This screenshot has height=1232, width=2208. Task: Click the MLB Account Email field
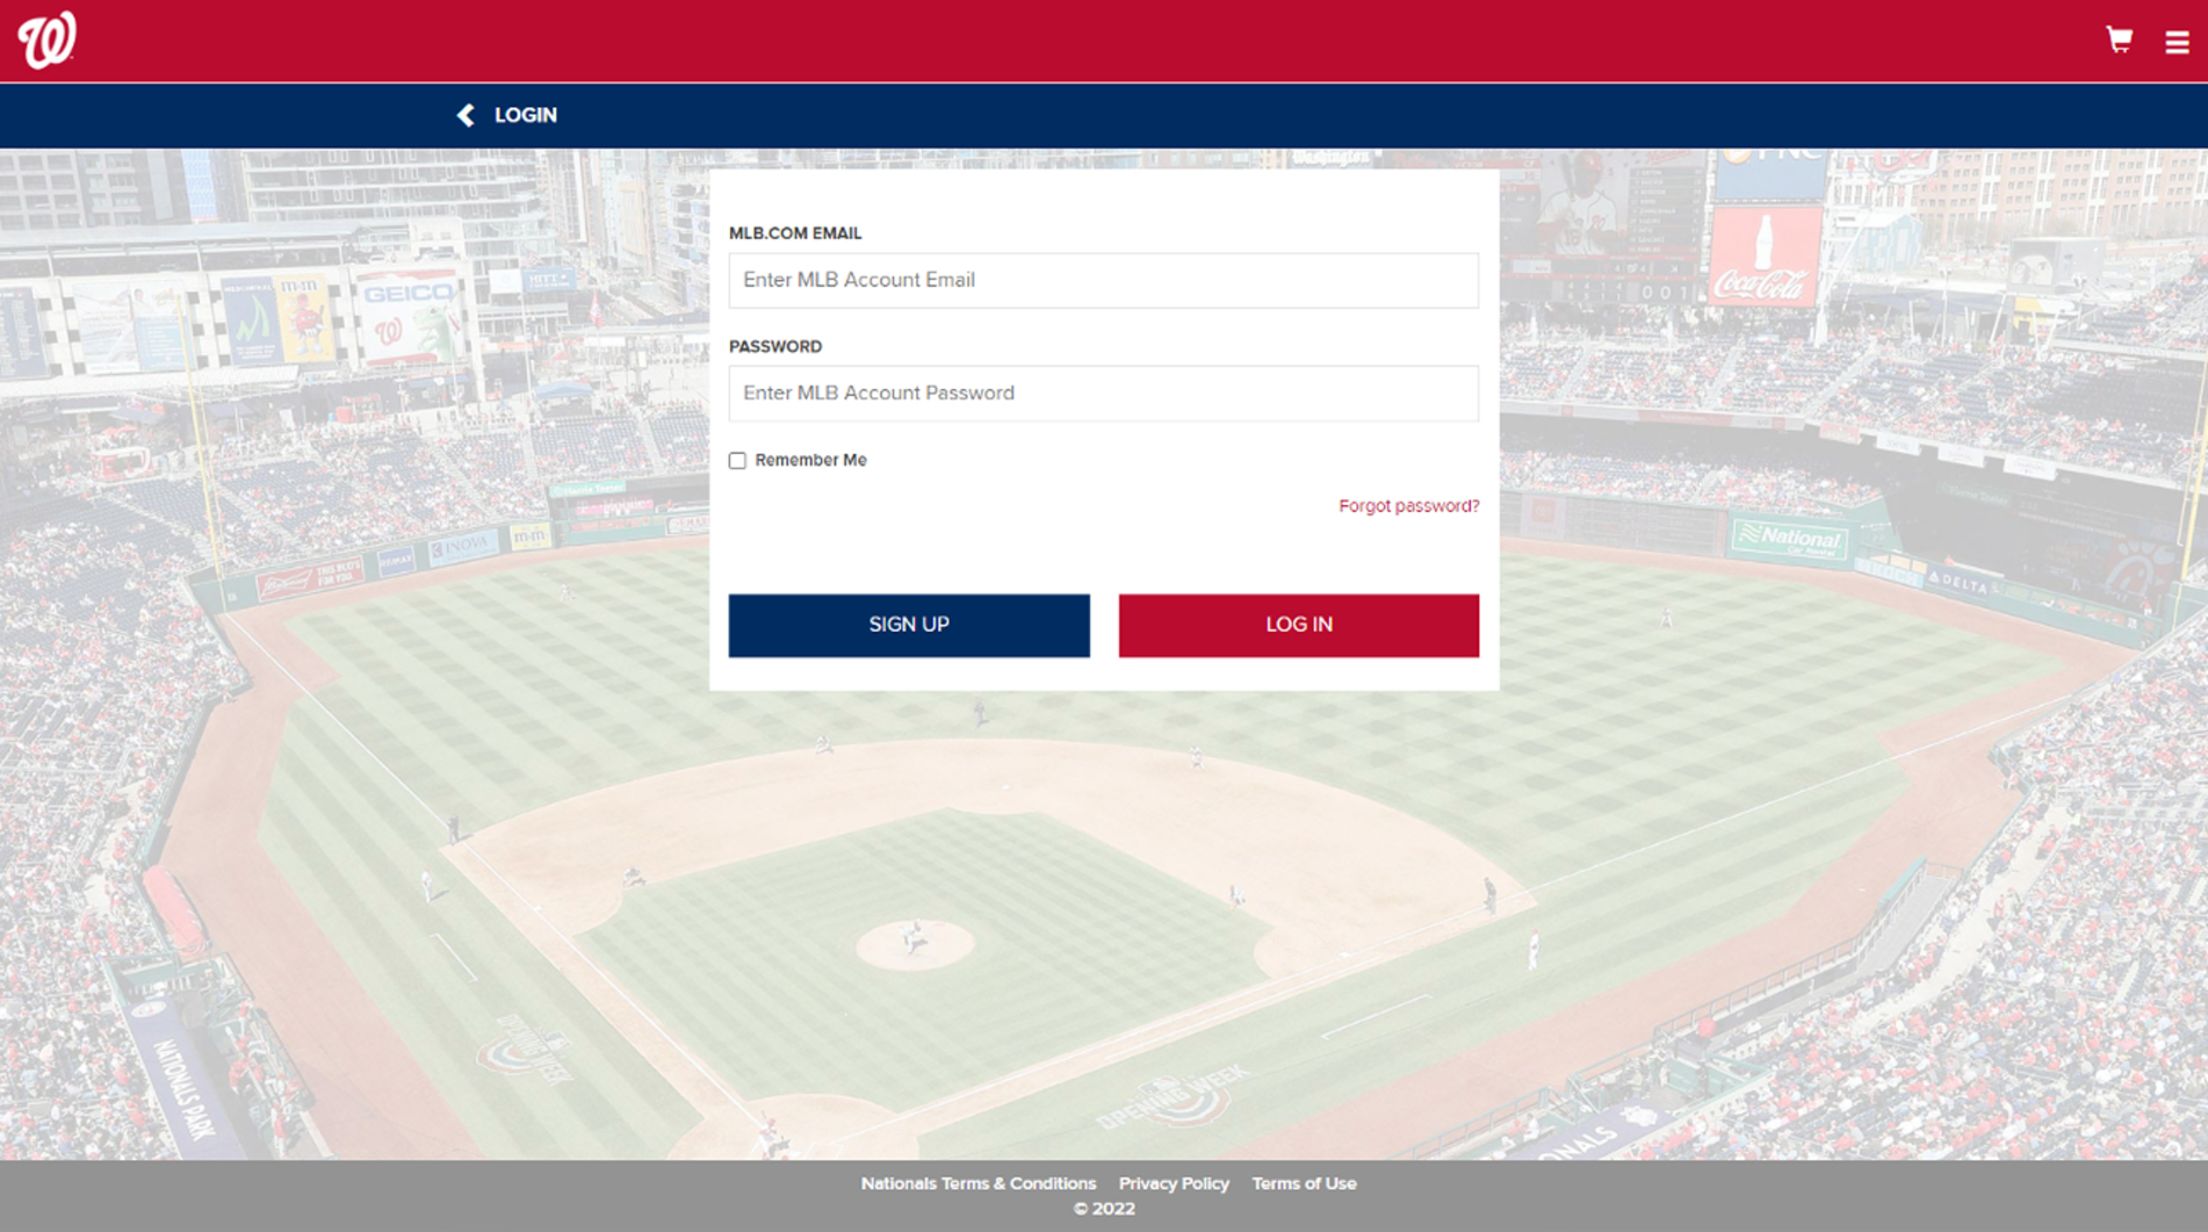pyautogui.click(x=1104, y=281)
